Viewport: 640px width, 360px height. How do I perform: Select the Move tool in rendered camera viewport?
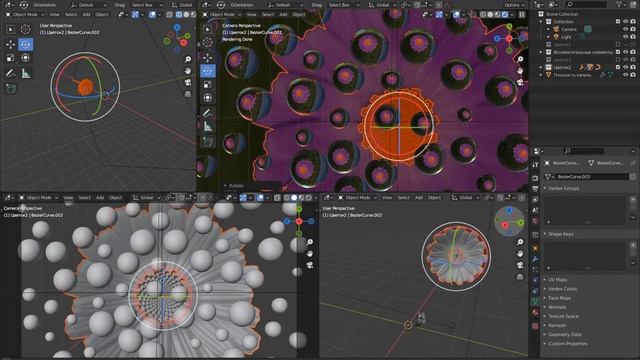(208, 57)
